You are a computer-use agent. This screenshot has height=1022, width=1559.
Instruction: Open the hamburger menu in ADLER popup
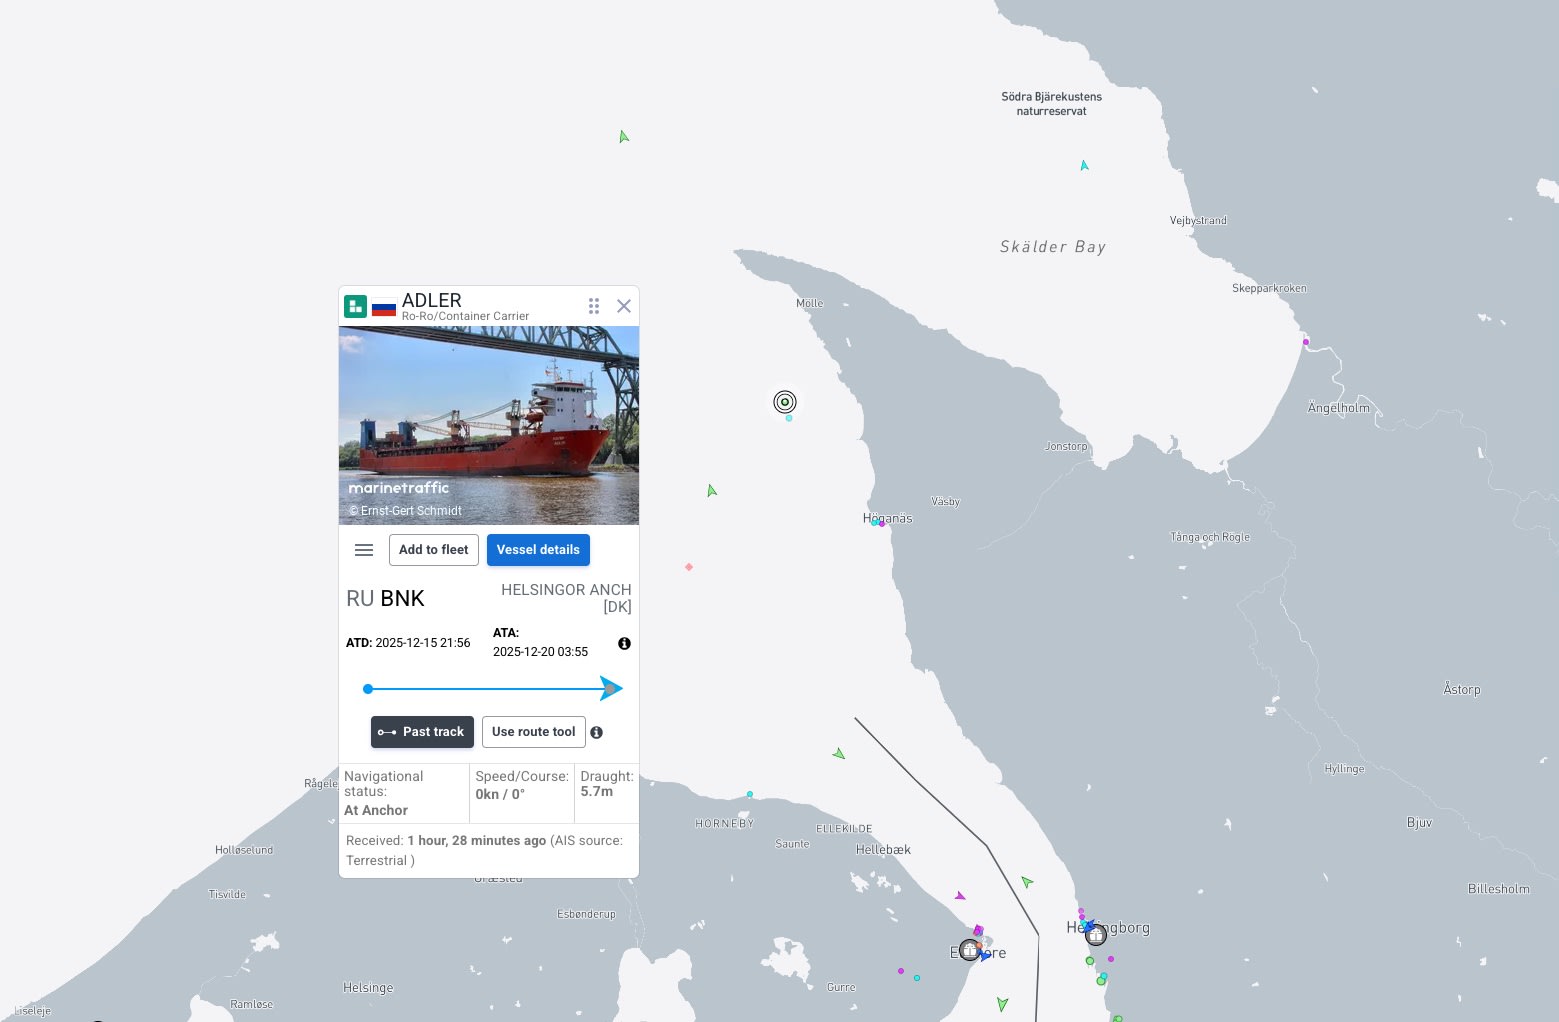[364, 550]
